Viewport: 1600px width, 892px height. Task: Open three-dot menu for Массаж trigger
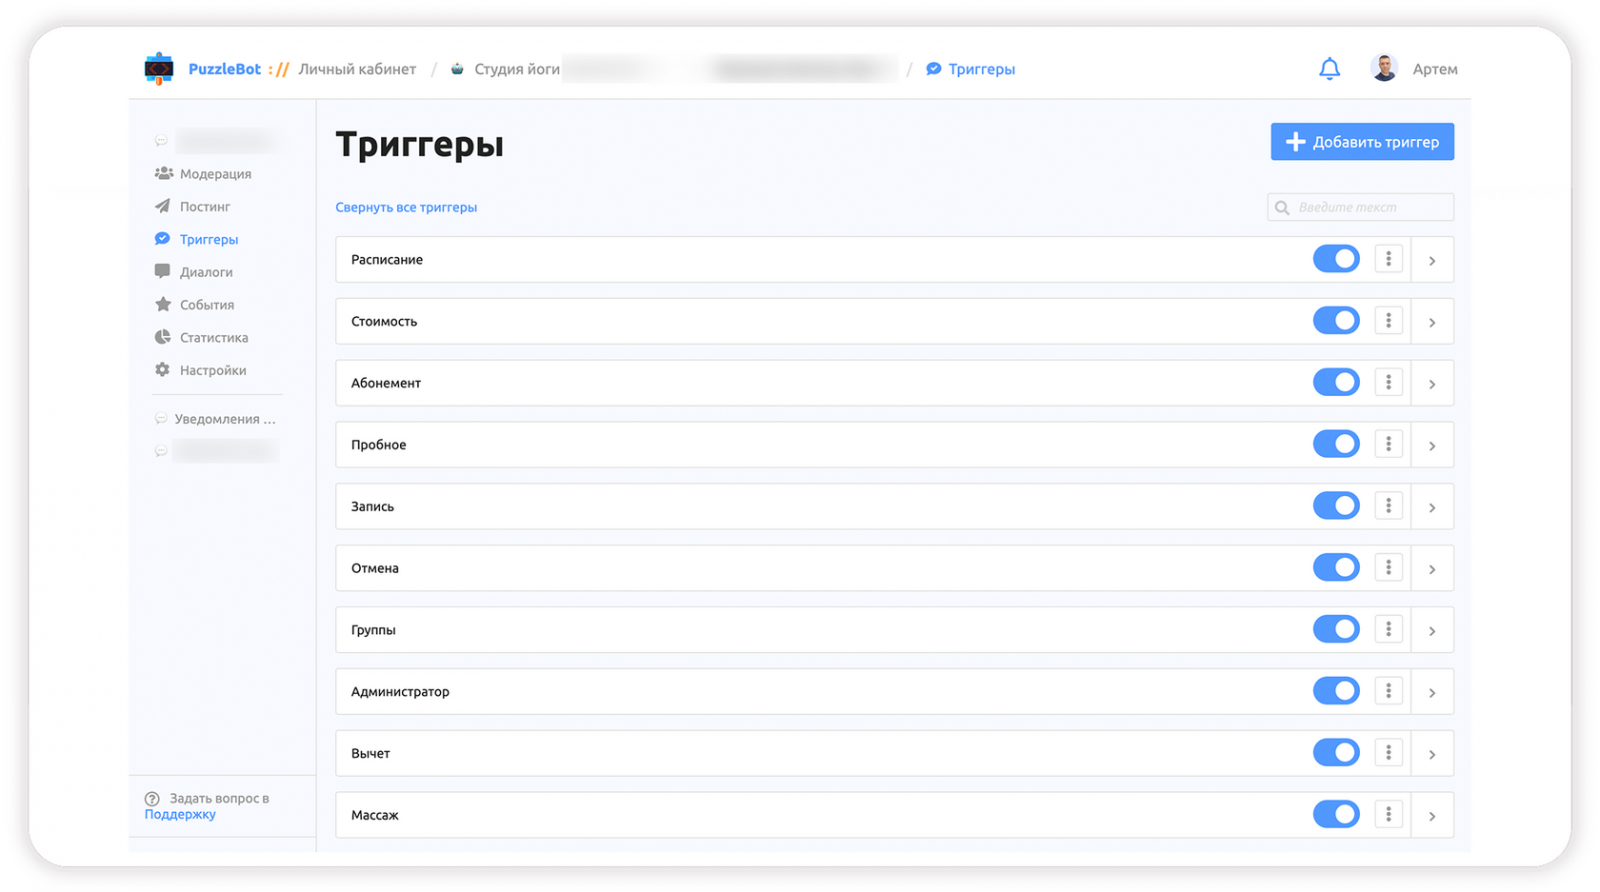(1388, 815)
